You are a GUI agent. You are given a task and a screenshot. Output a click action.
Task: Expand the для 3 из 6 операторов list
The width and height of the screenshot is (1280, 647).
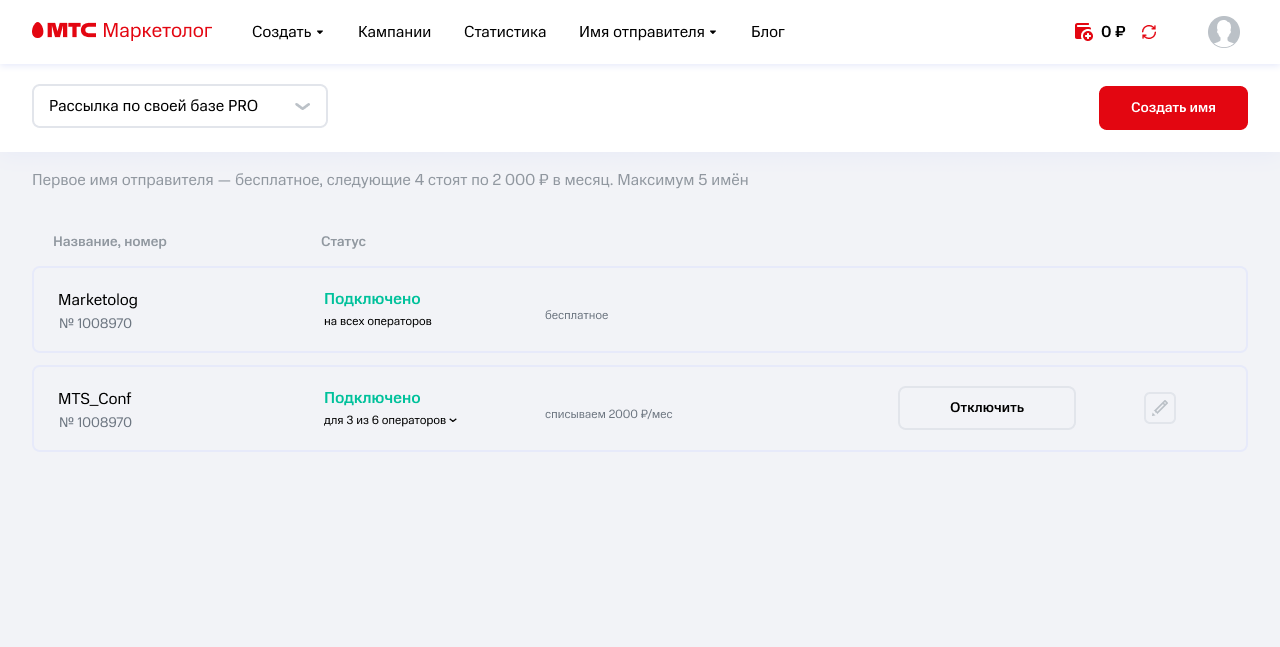point(390,420)
